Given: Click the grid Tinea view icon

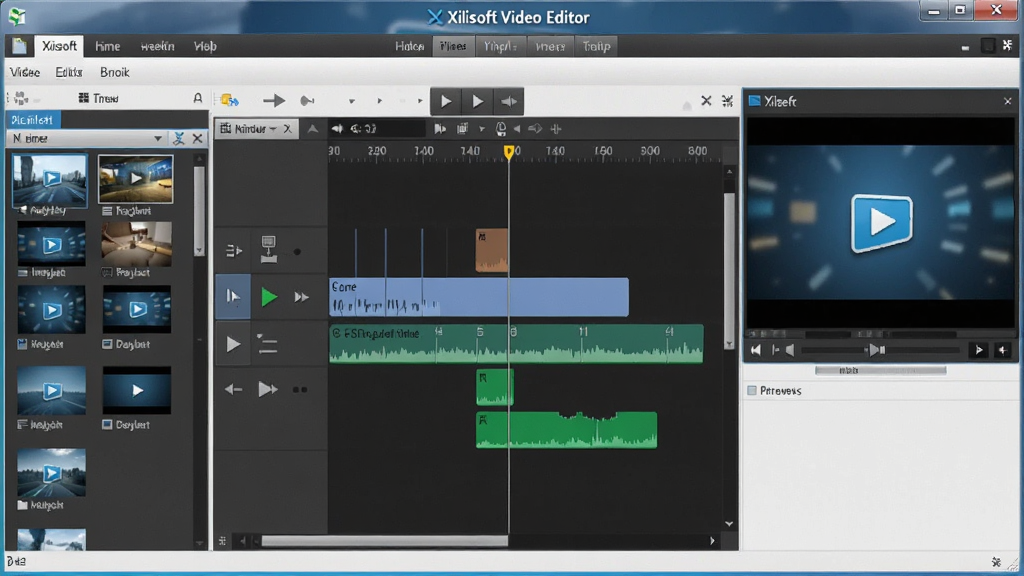Looking at the screenshot, I should pos(84,98).
